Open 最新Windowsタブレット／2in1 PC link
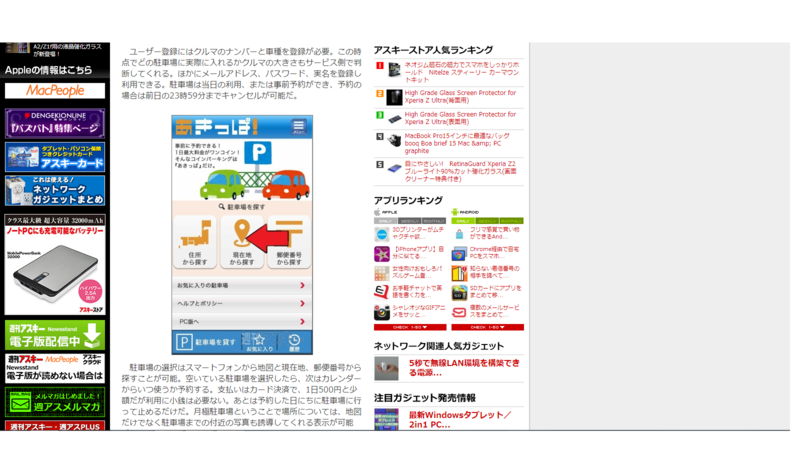800x450 pixels. (x=460, y=419)
